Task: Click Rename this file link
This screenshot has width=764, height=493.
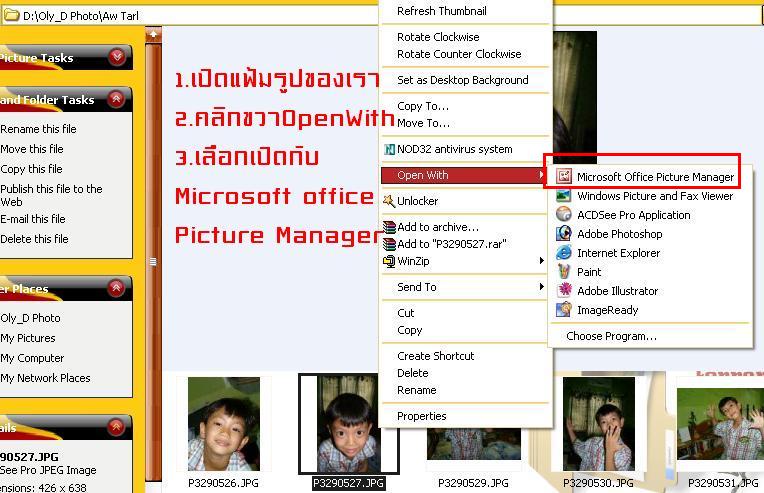Action: pyautogui.click(x=38, y=129)
